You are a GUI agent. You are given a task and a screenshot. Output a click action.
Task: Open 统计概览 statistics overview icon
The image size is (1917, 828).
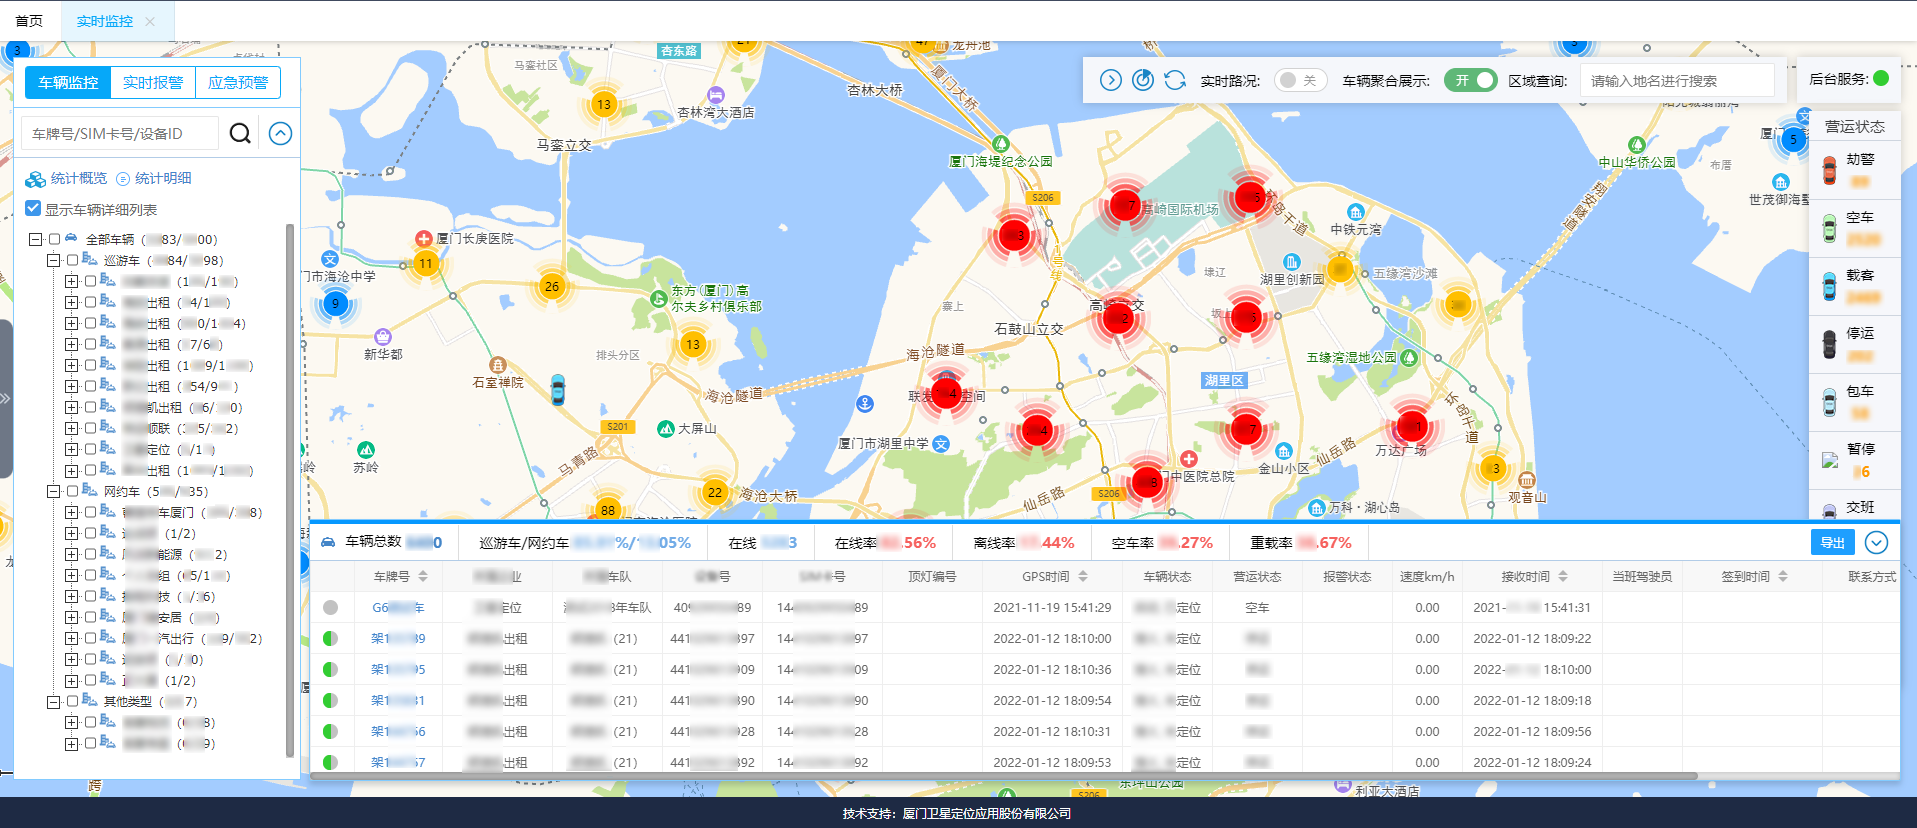pyautogui.click(x=36, y=179)
